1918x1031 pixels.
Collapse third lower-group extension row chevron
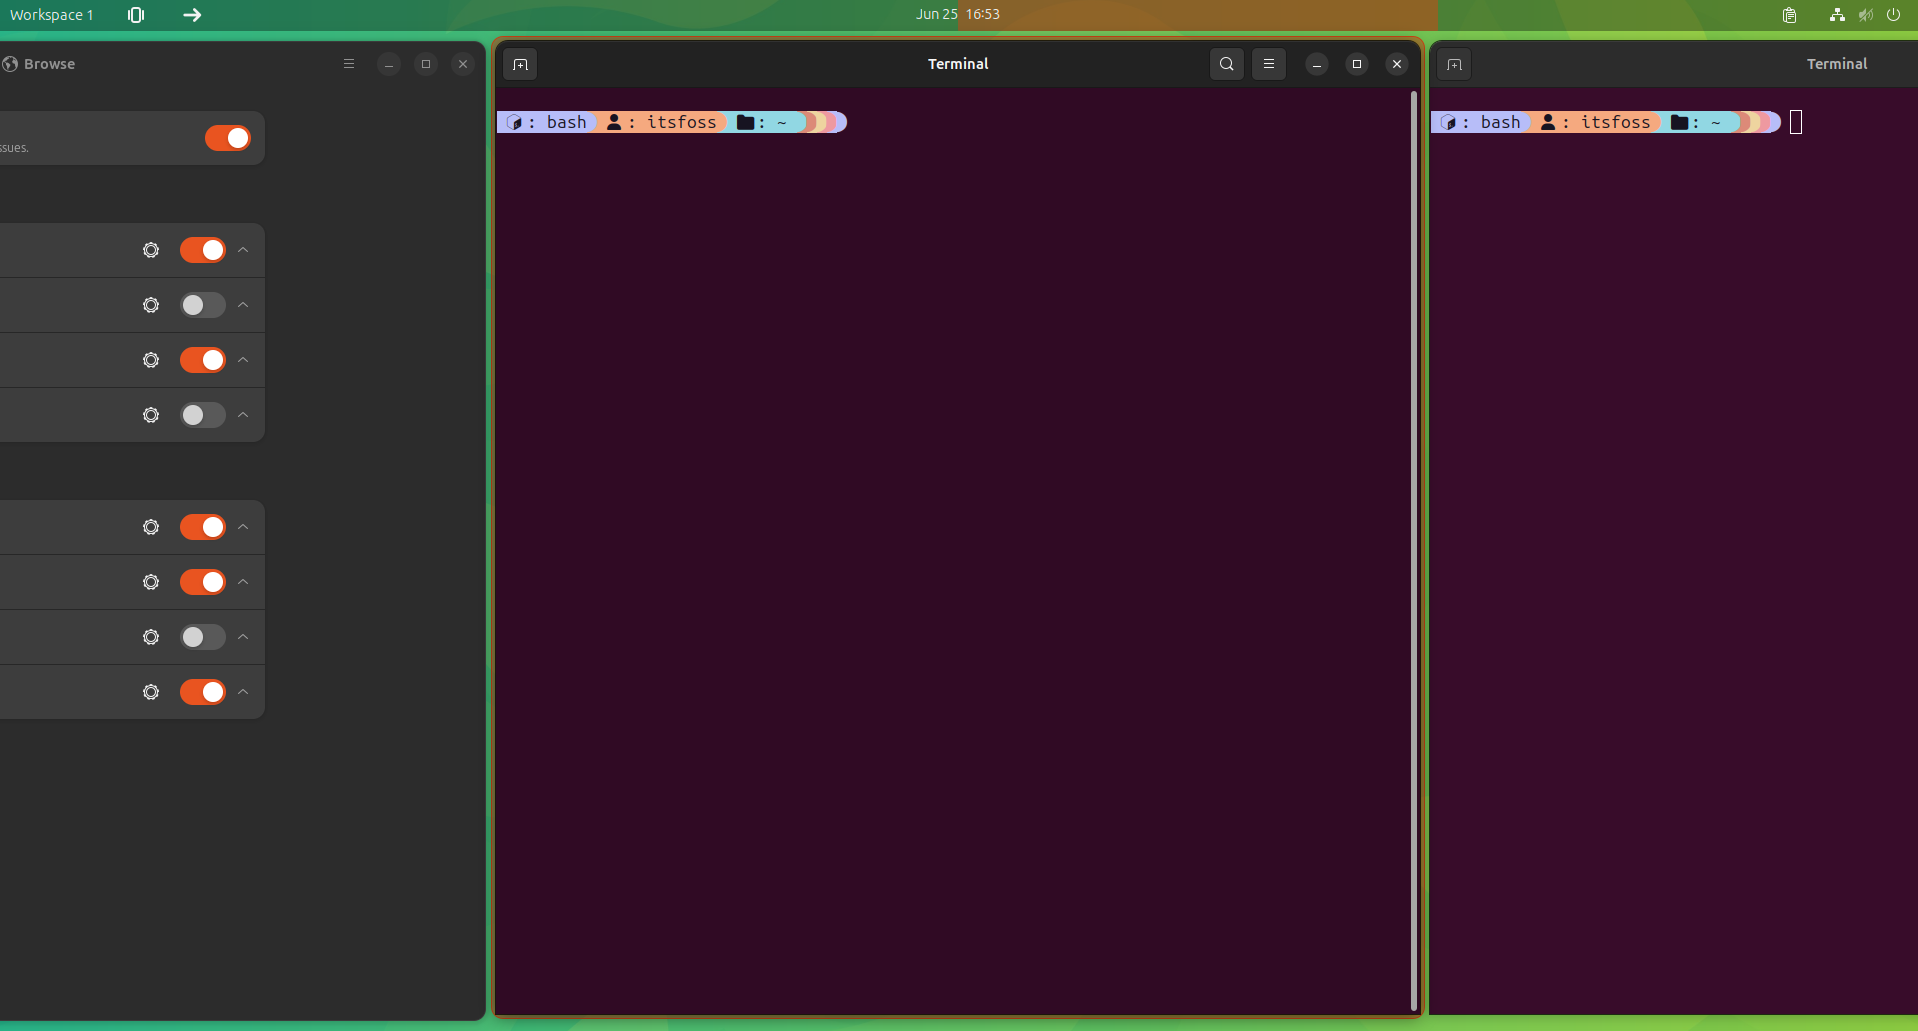(x=243, y=637)
